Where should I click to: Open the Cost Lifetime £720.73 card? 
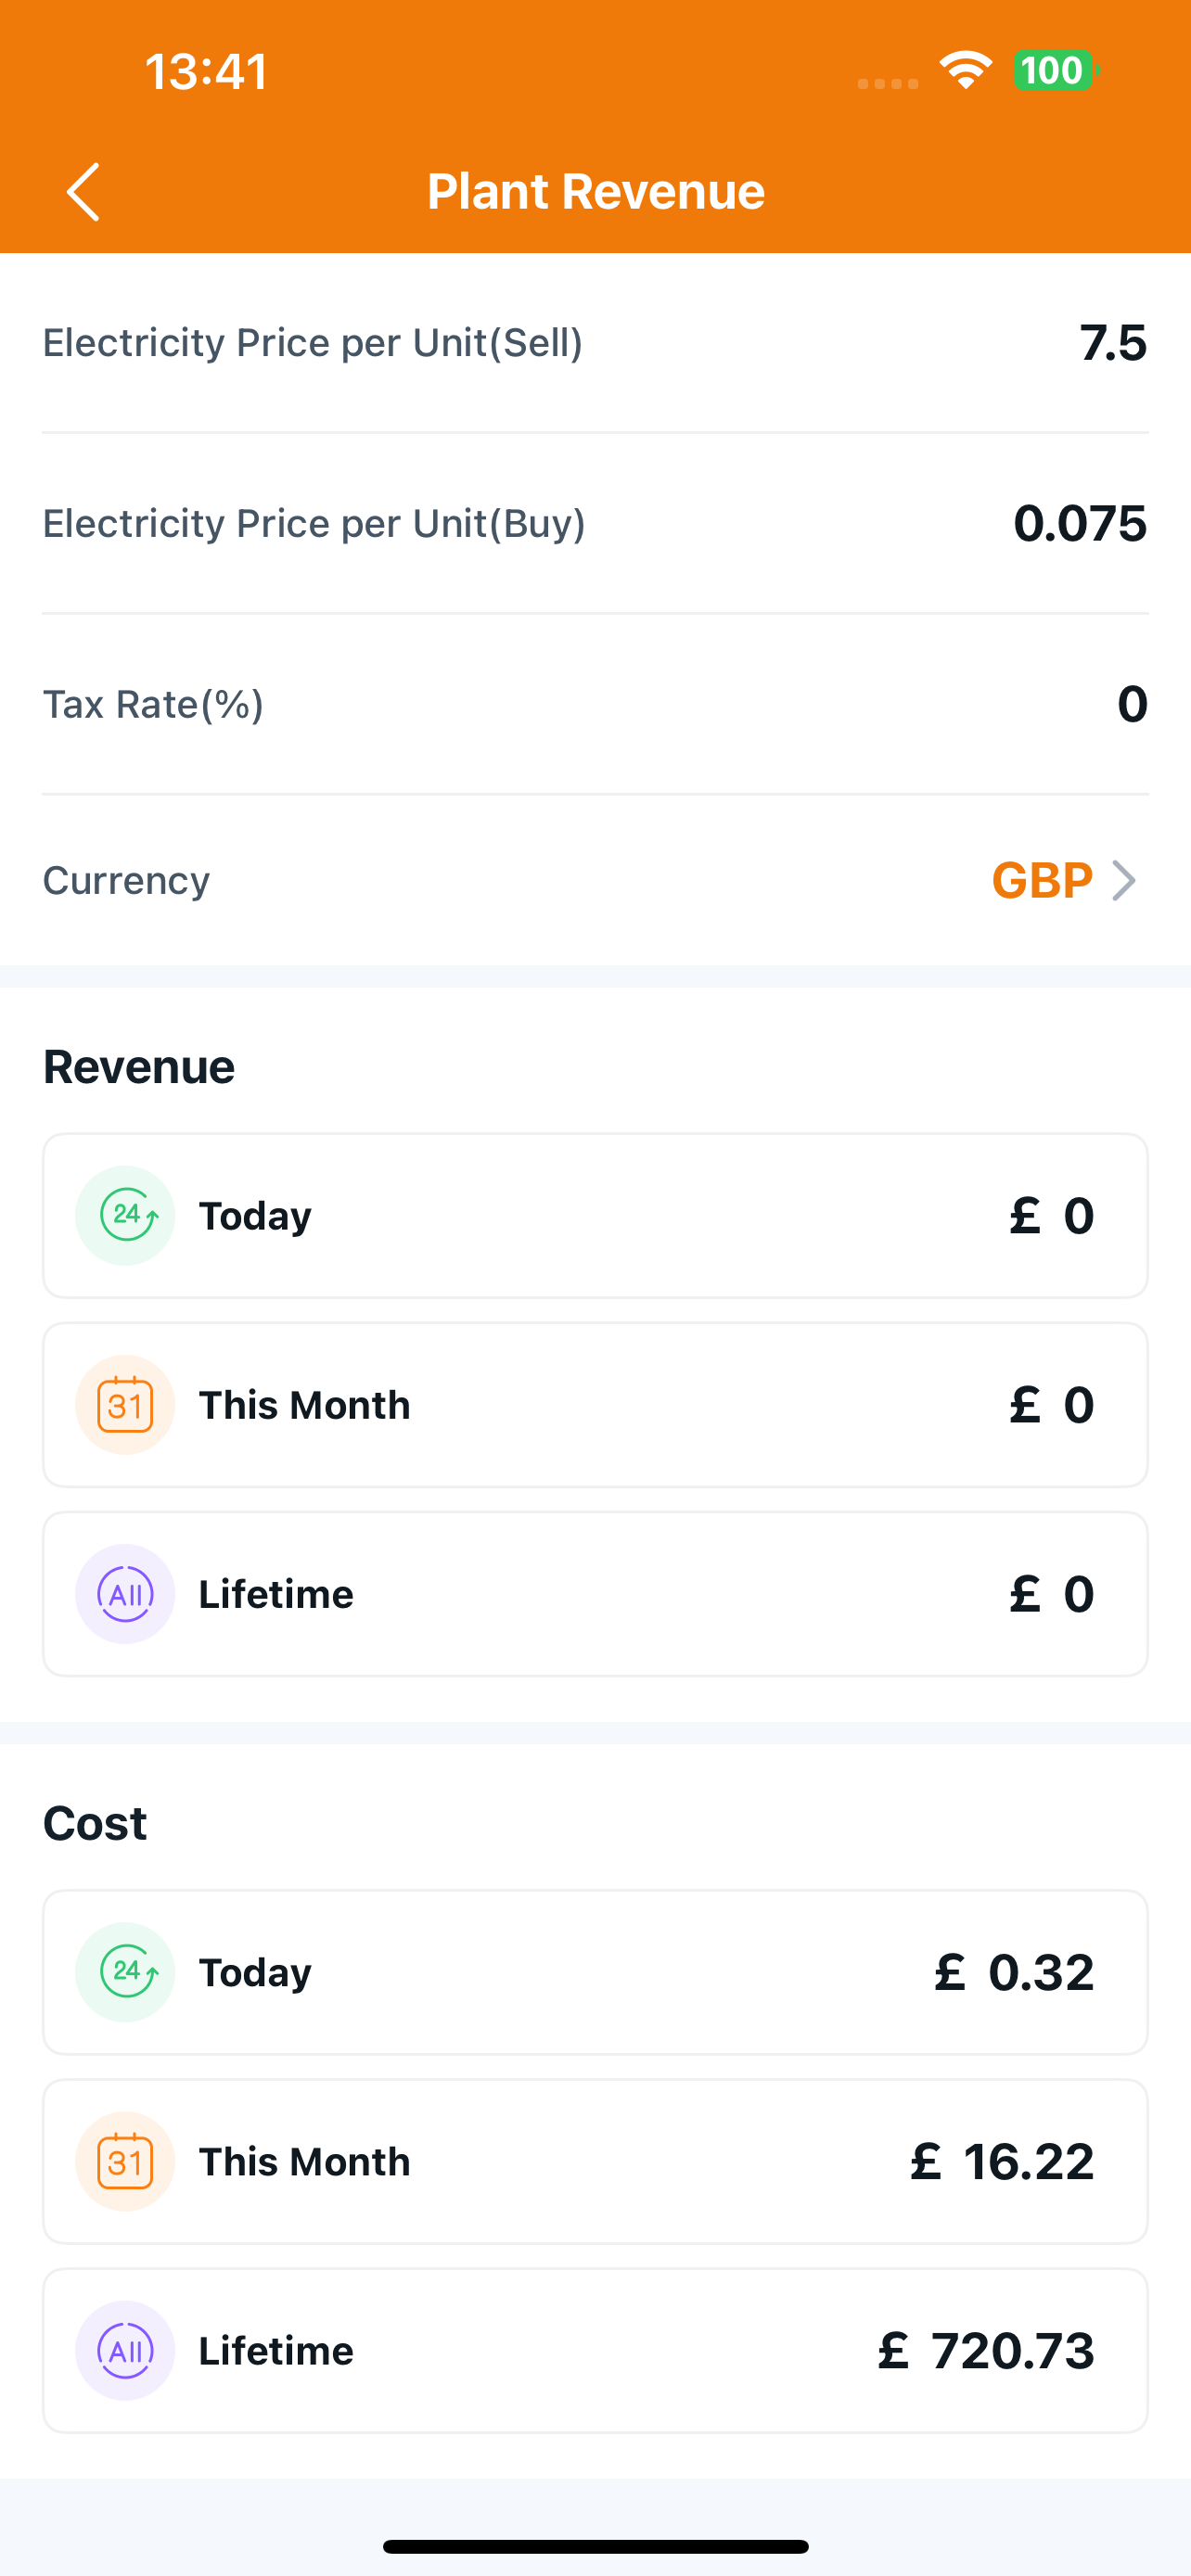tap(595, 2349)
